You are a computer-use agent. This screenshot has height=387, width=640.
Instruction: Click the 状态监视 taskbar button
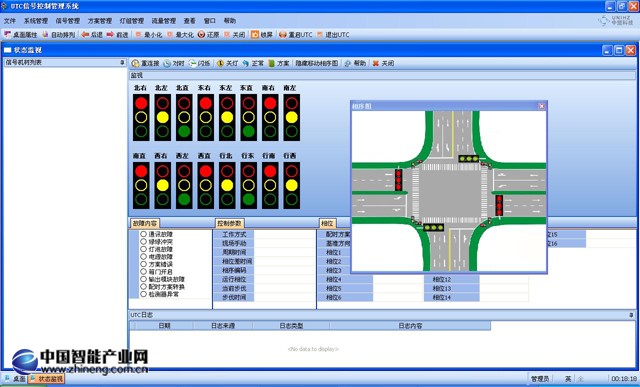46,379
